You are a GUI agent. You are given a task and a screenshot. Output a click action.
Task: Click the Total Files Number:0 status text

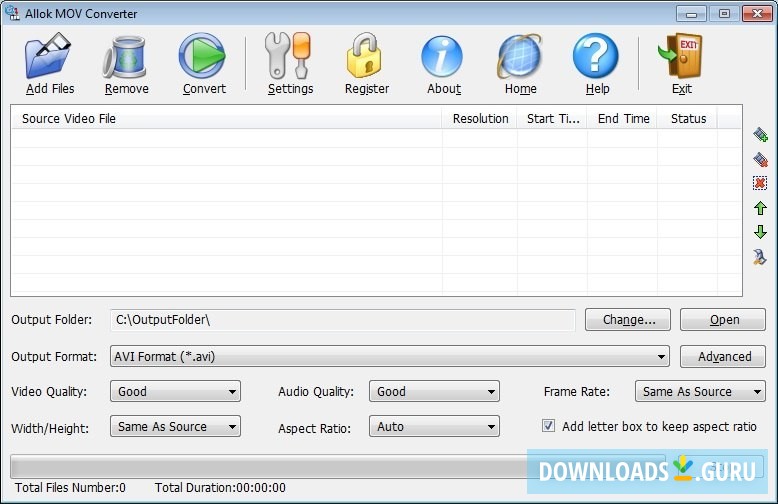tap(70, 488)
